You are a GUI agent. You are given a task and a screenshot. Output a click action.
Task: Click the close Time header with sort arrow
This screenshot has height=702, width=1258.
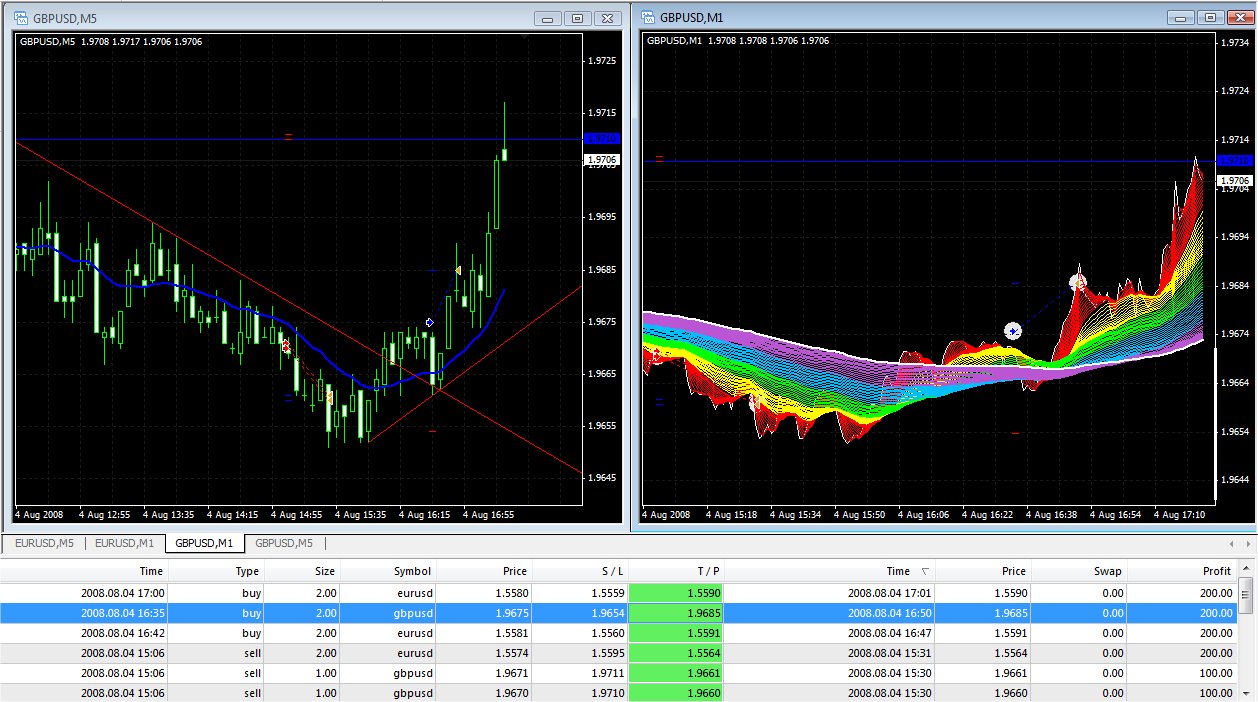tap(830, 571)
